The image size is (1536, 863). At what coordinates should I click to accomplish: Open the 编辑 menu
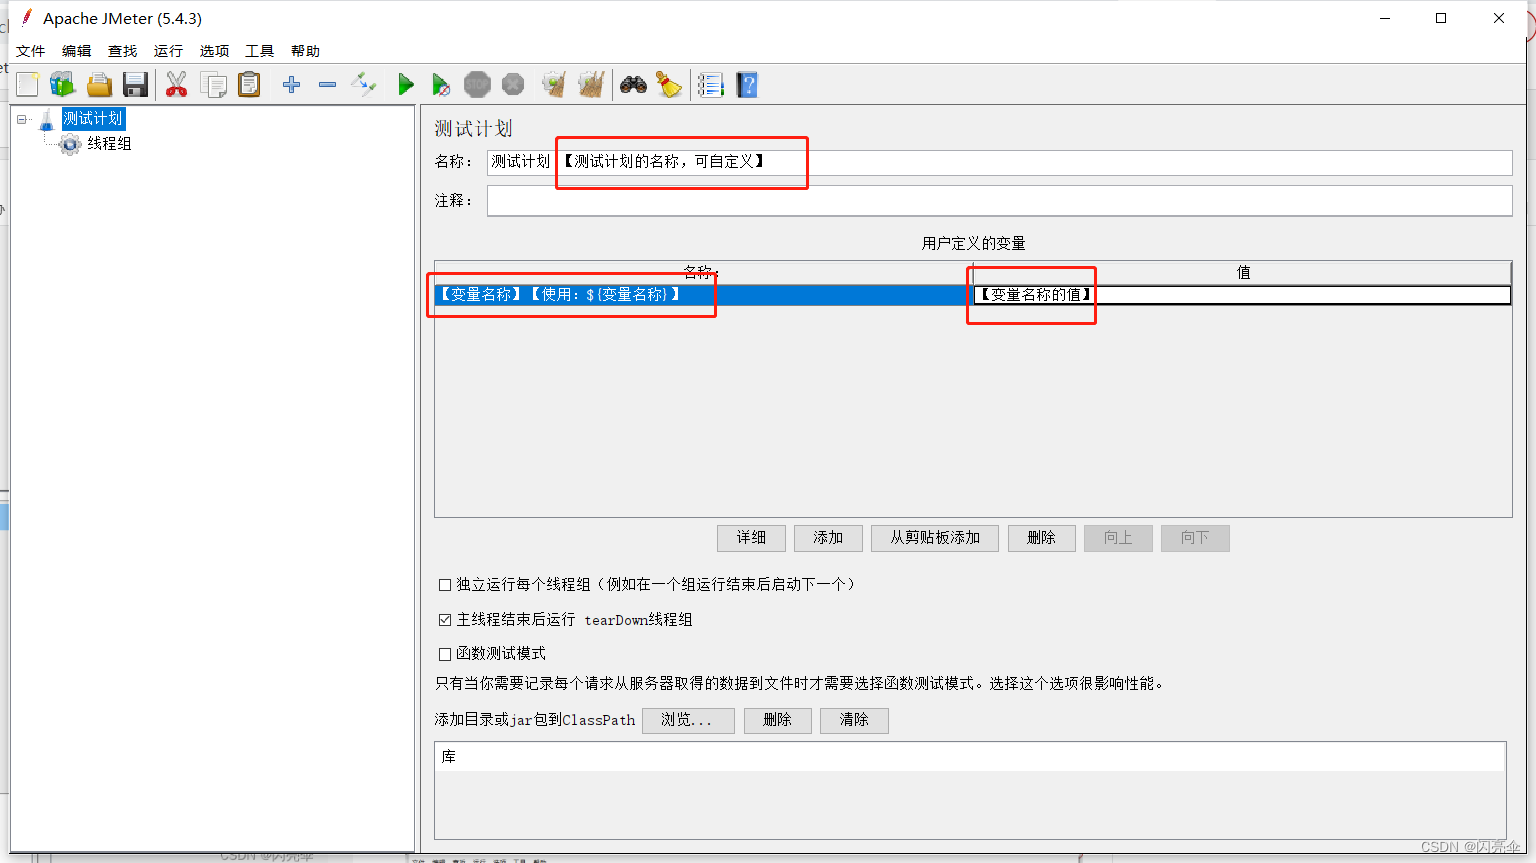point(77,51)
